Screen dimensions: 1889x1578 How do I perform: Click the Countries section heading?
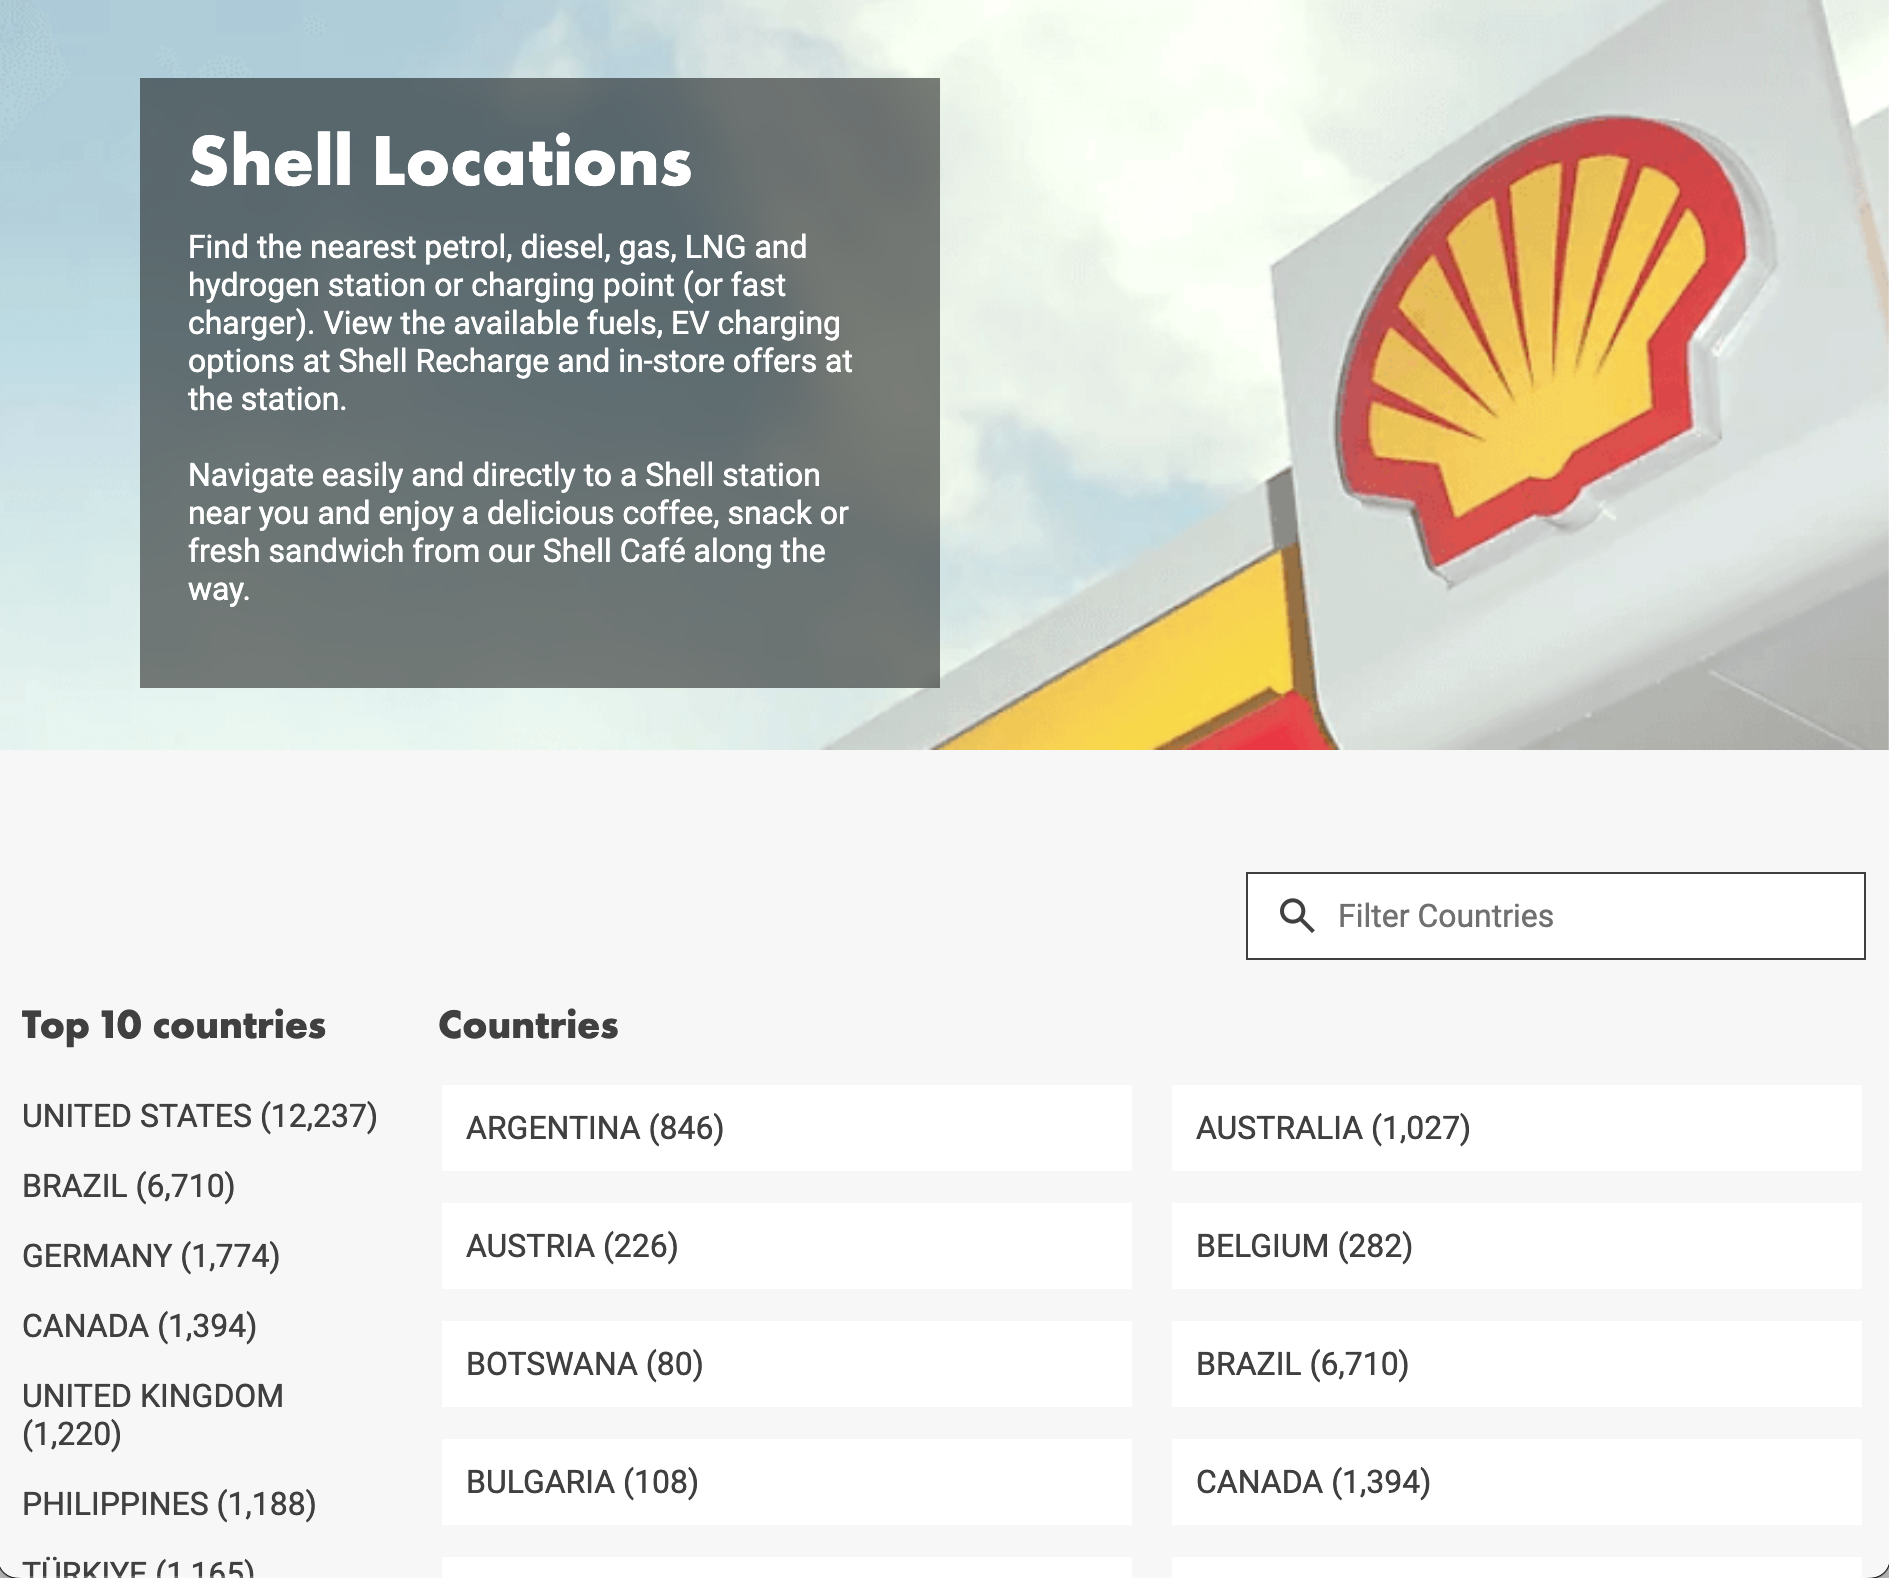(529, 1026)
